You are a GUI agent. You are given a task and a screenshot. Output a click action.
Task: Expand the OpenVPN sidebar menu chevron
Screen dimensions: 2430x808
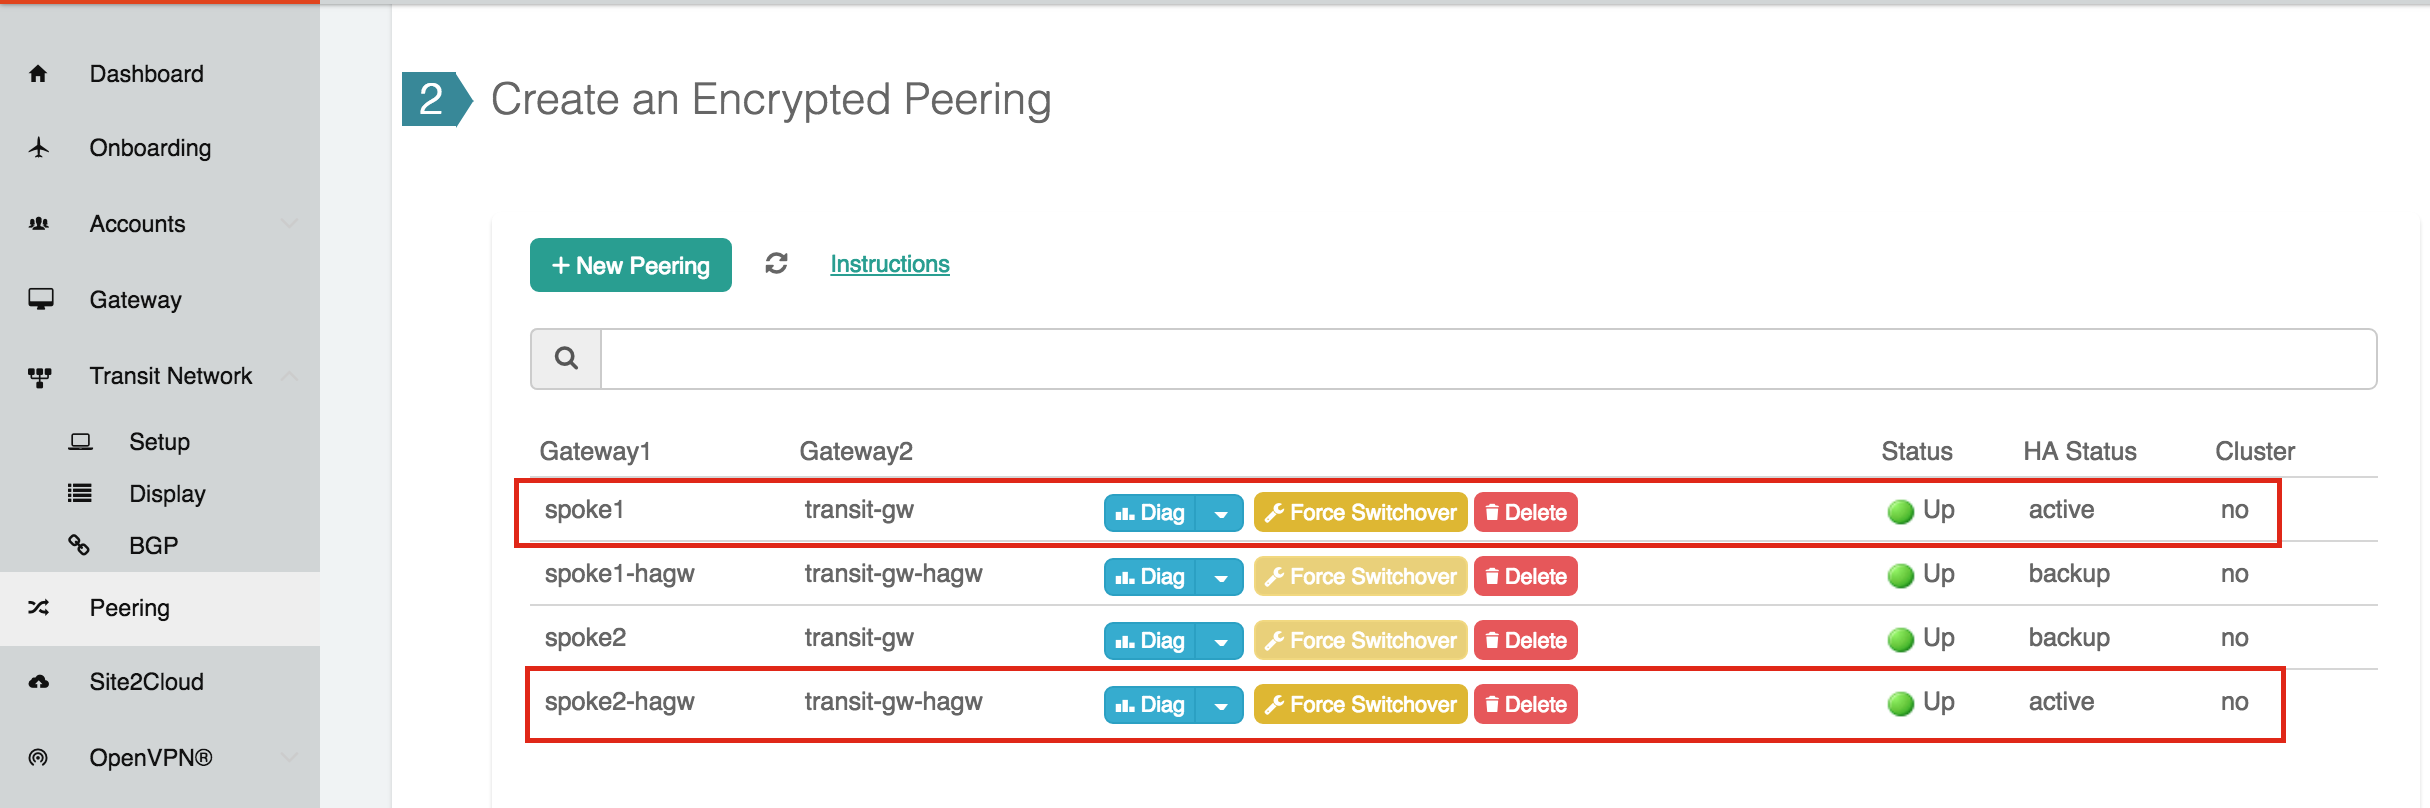289,758
